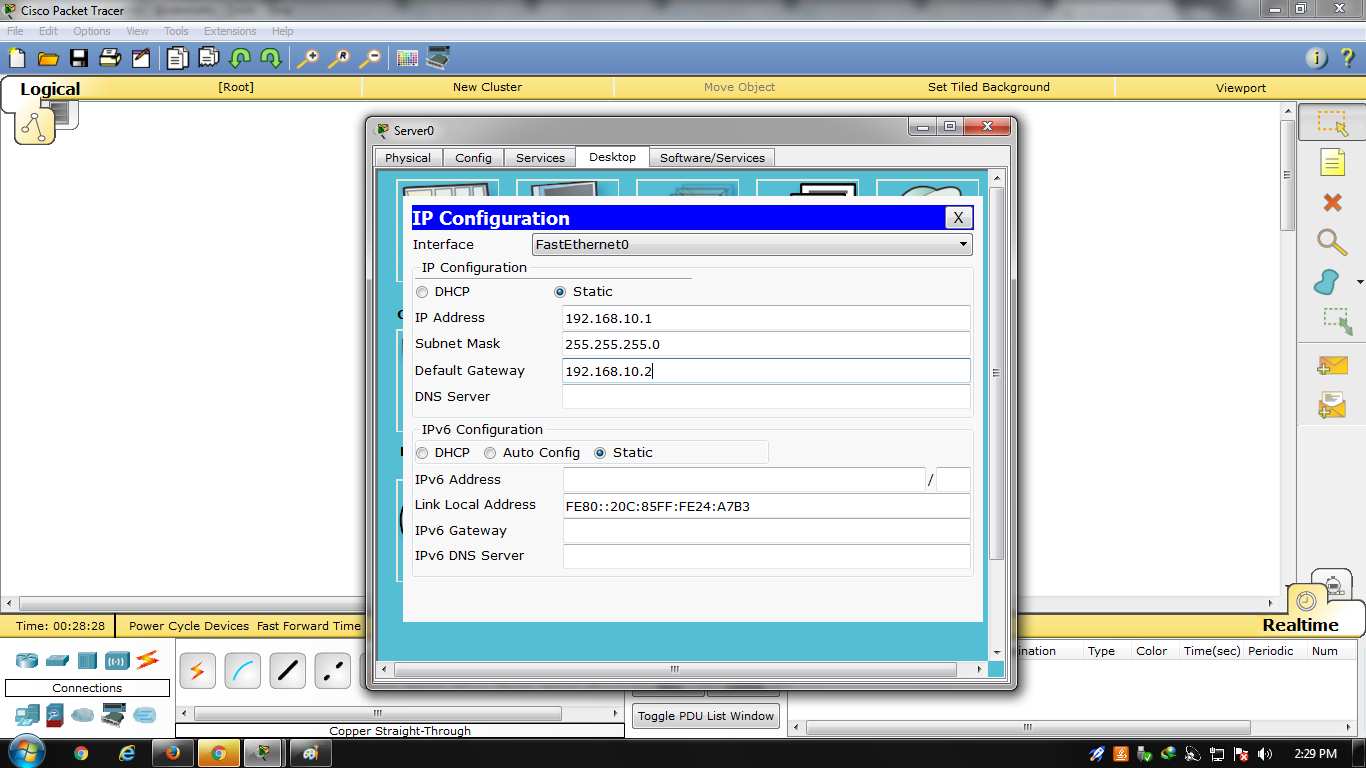Redo with the right green arrow
The height and width of the screenshot is (768, 1366).
tap(270, 58)
